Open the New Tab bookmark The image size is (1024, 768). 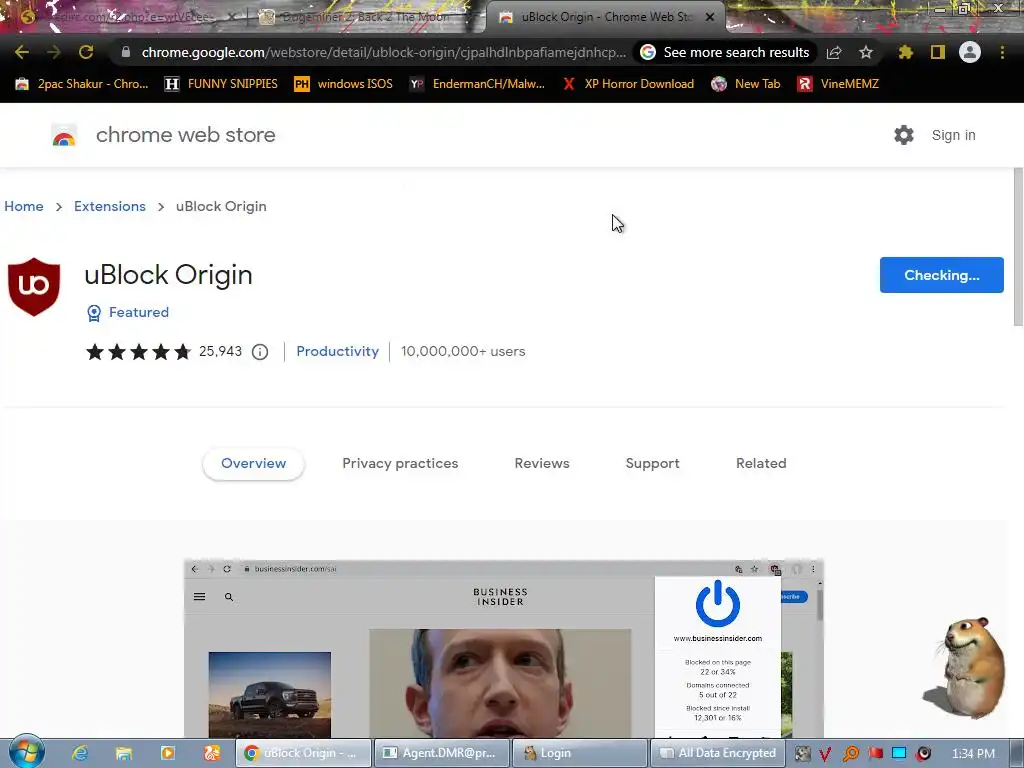(746, 84)
